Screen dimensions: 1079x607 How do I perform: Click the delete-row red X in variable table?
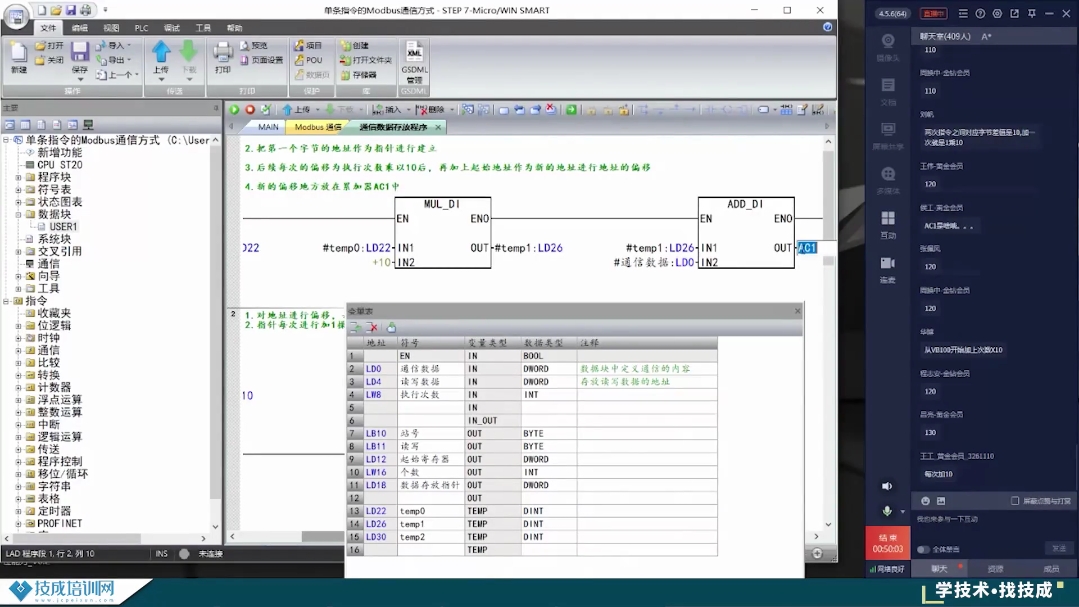(372, 328)
